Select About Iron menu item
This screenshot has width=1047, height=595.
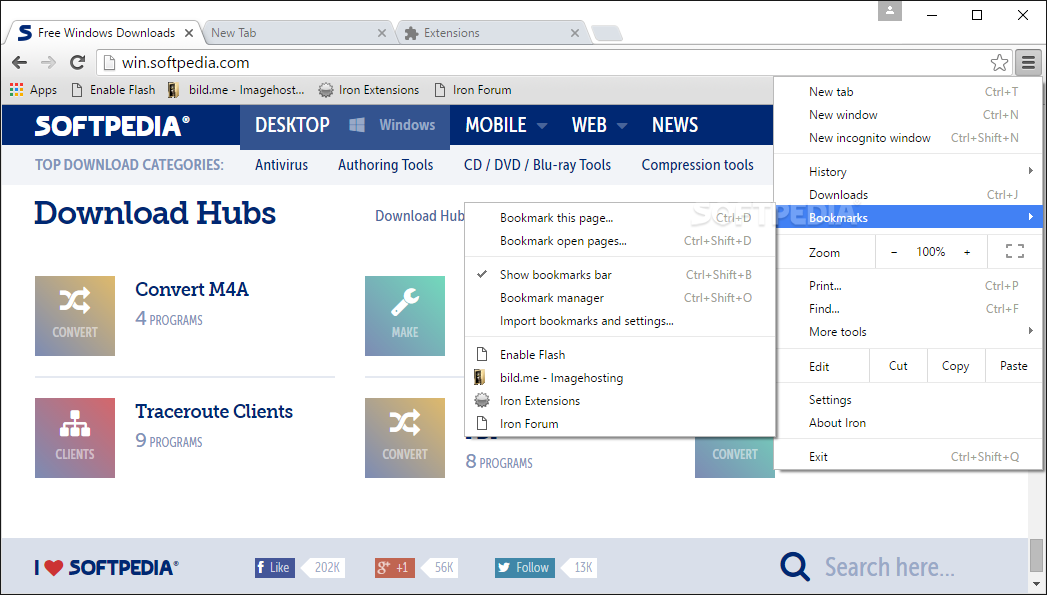pos(909,423)
